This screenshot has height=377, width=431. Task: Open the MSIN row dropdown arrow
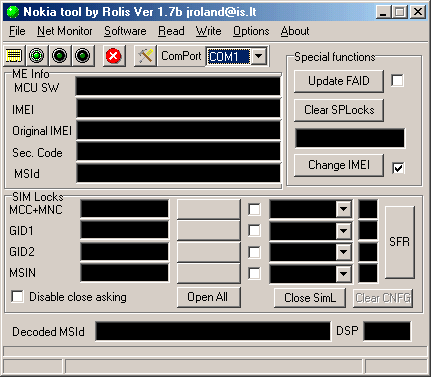343,274
